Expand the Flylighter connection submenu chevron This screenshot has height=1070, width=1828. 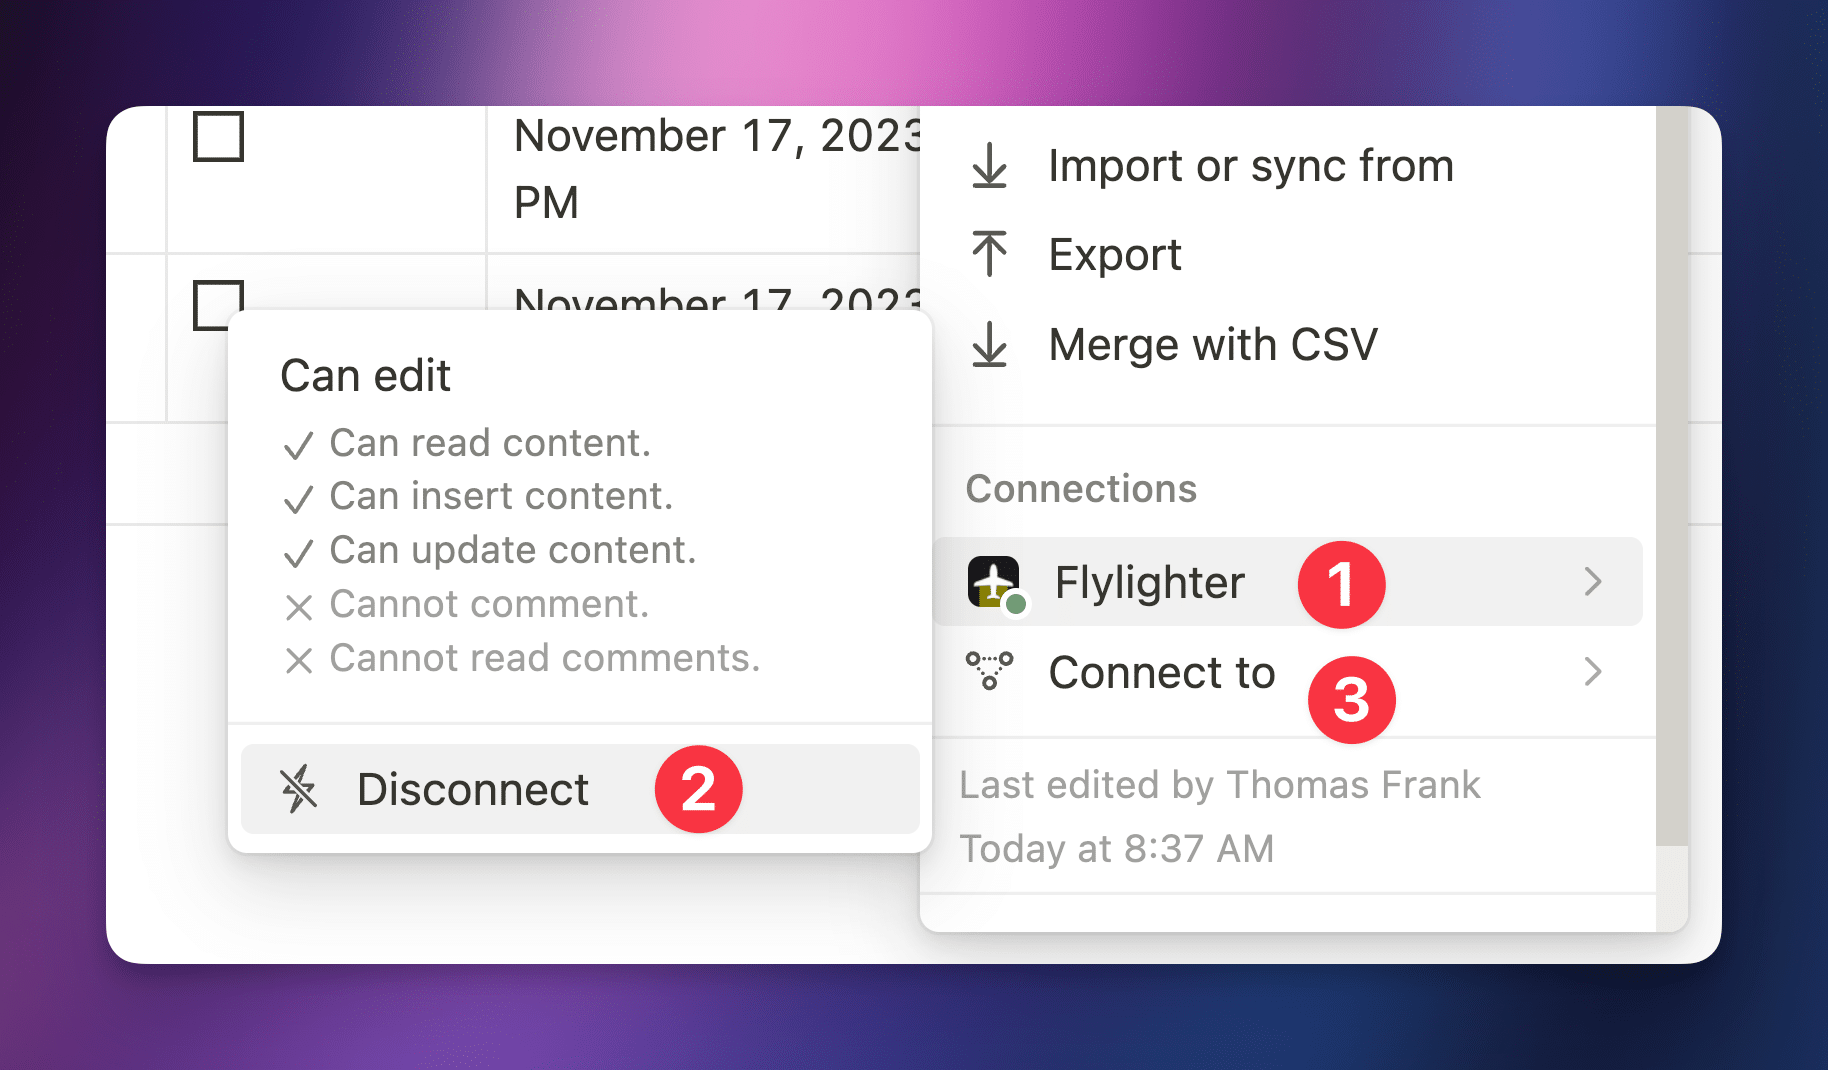1593,582
